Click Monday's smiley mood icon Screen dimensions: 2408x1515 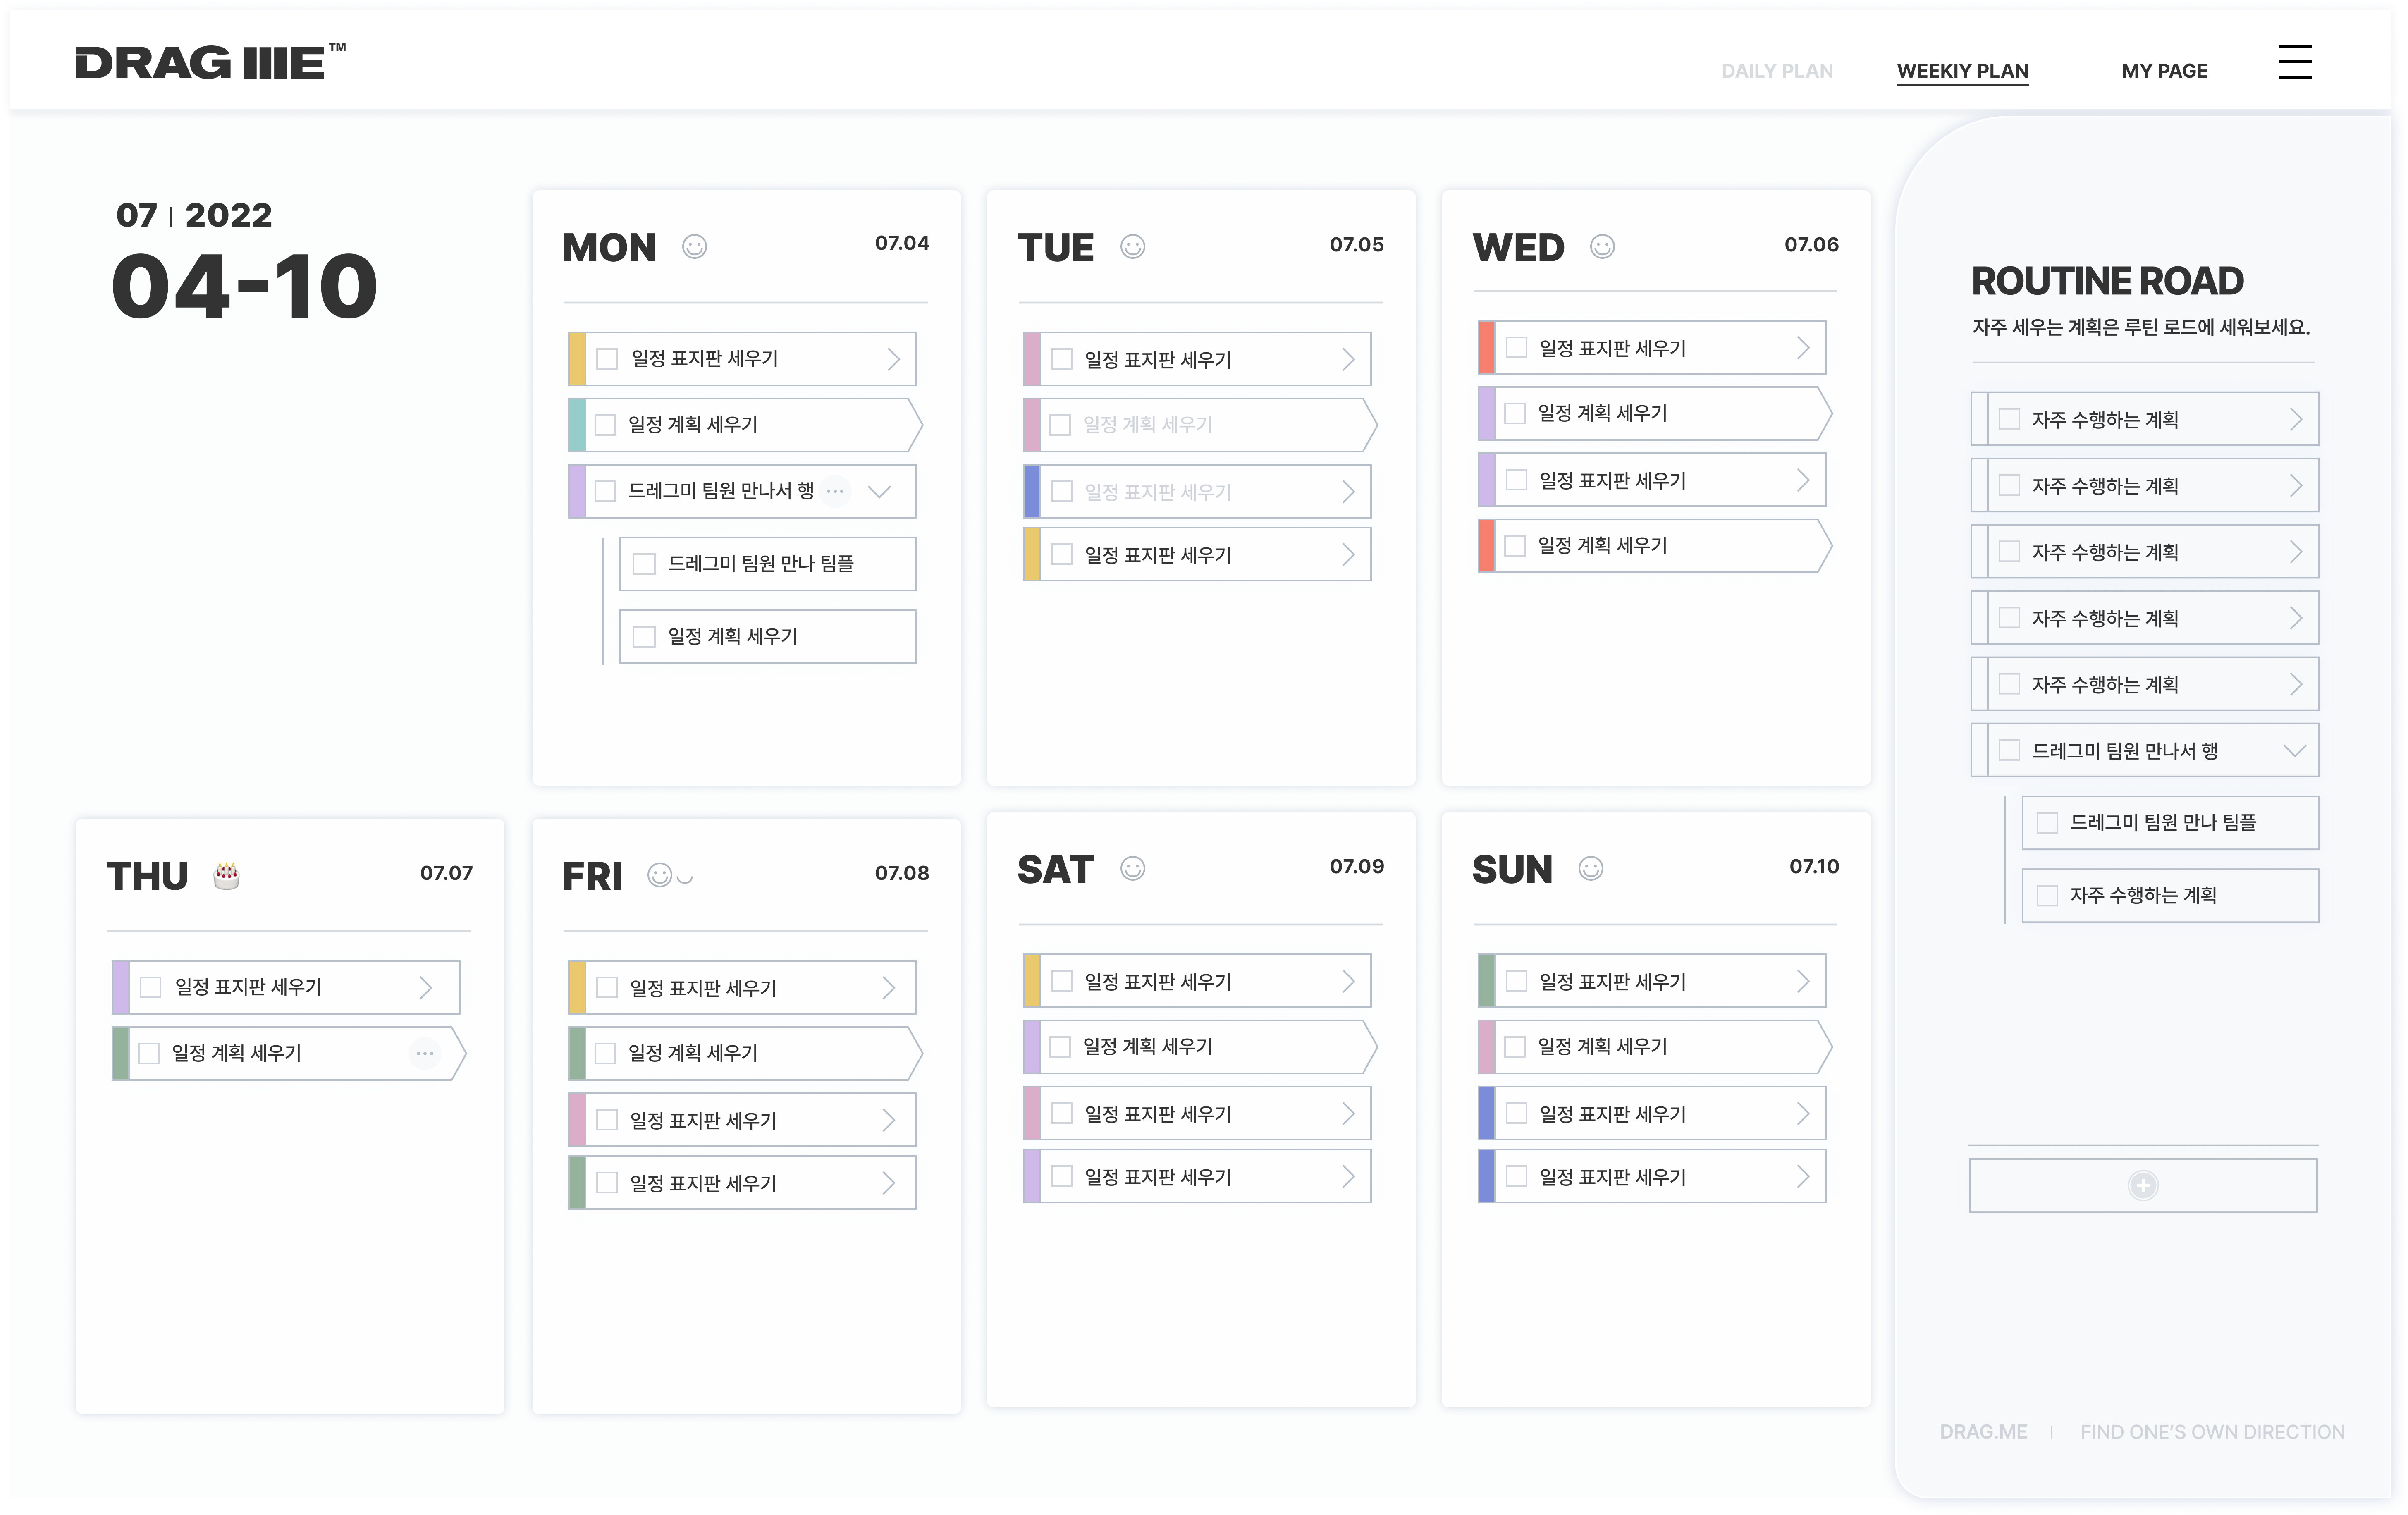tap(694, 247)
